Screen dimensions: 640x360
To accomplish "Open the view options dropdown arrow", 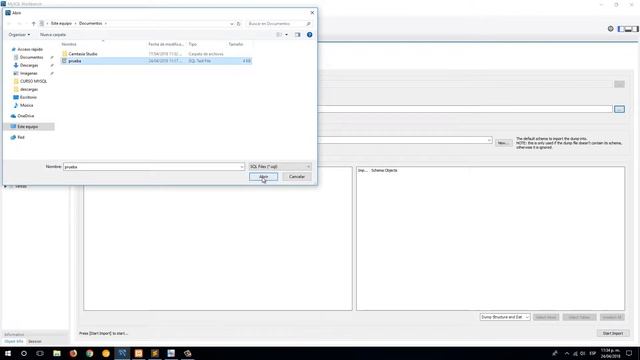I will pos(287,35).
